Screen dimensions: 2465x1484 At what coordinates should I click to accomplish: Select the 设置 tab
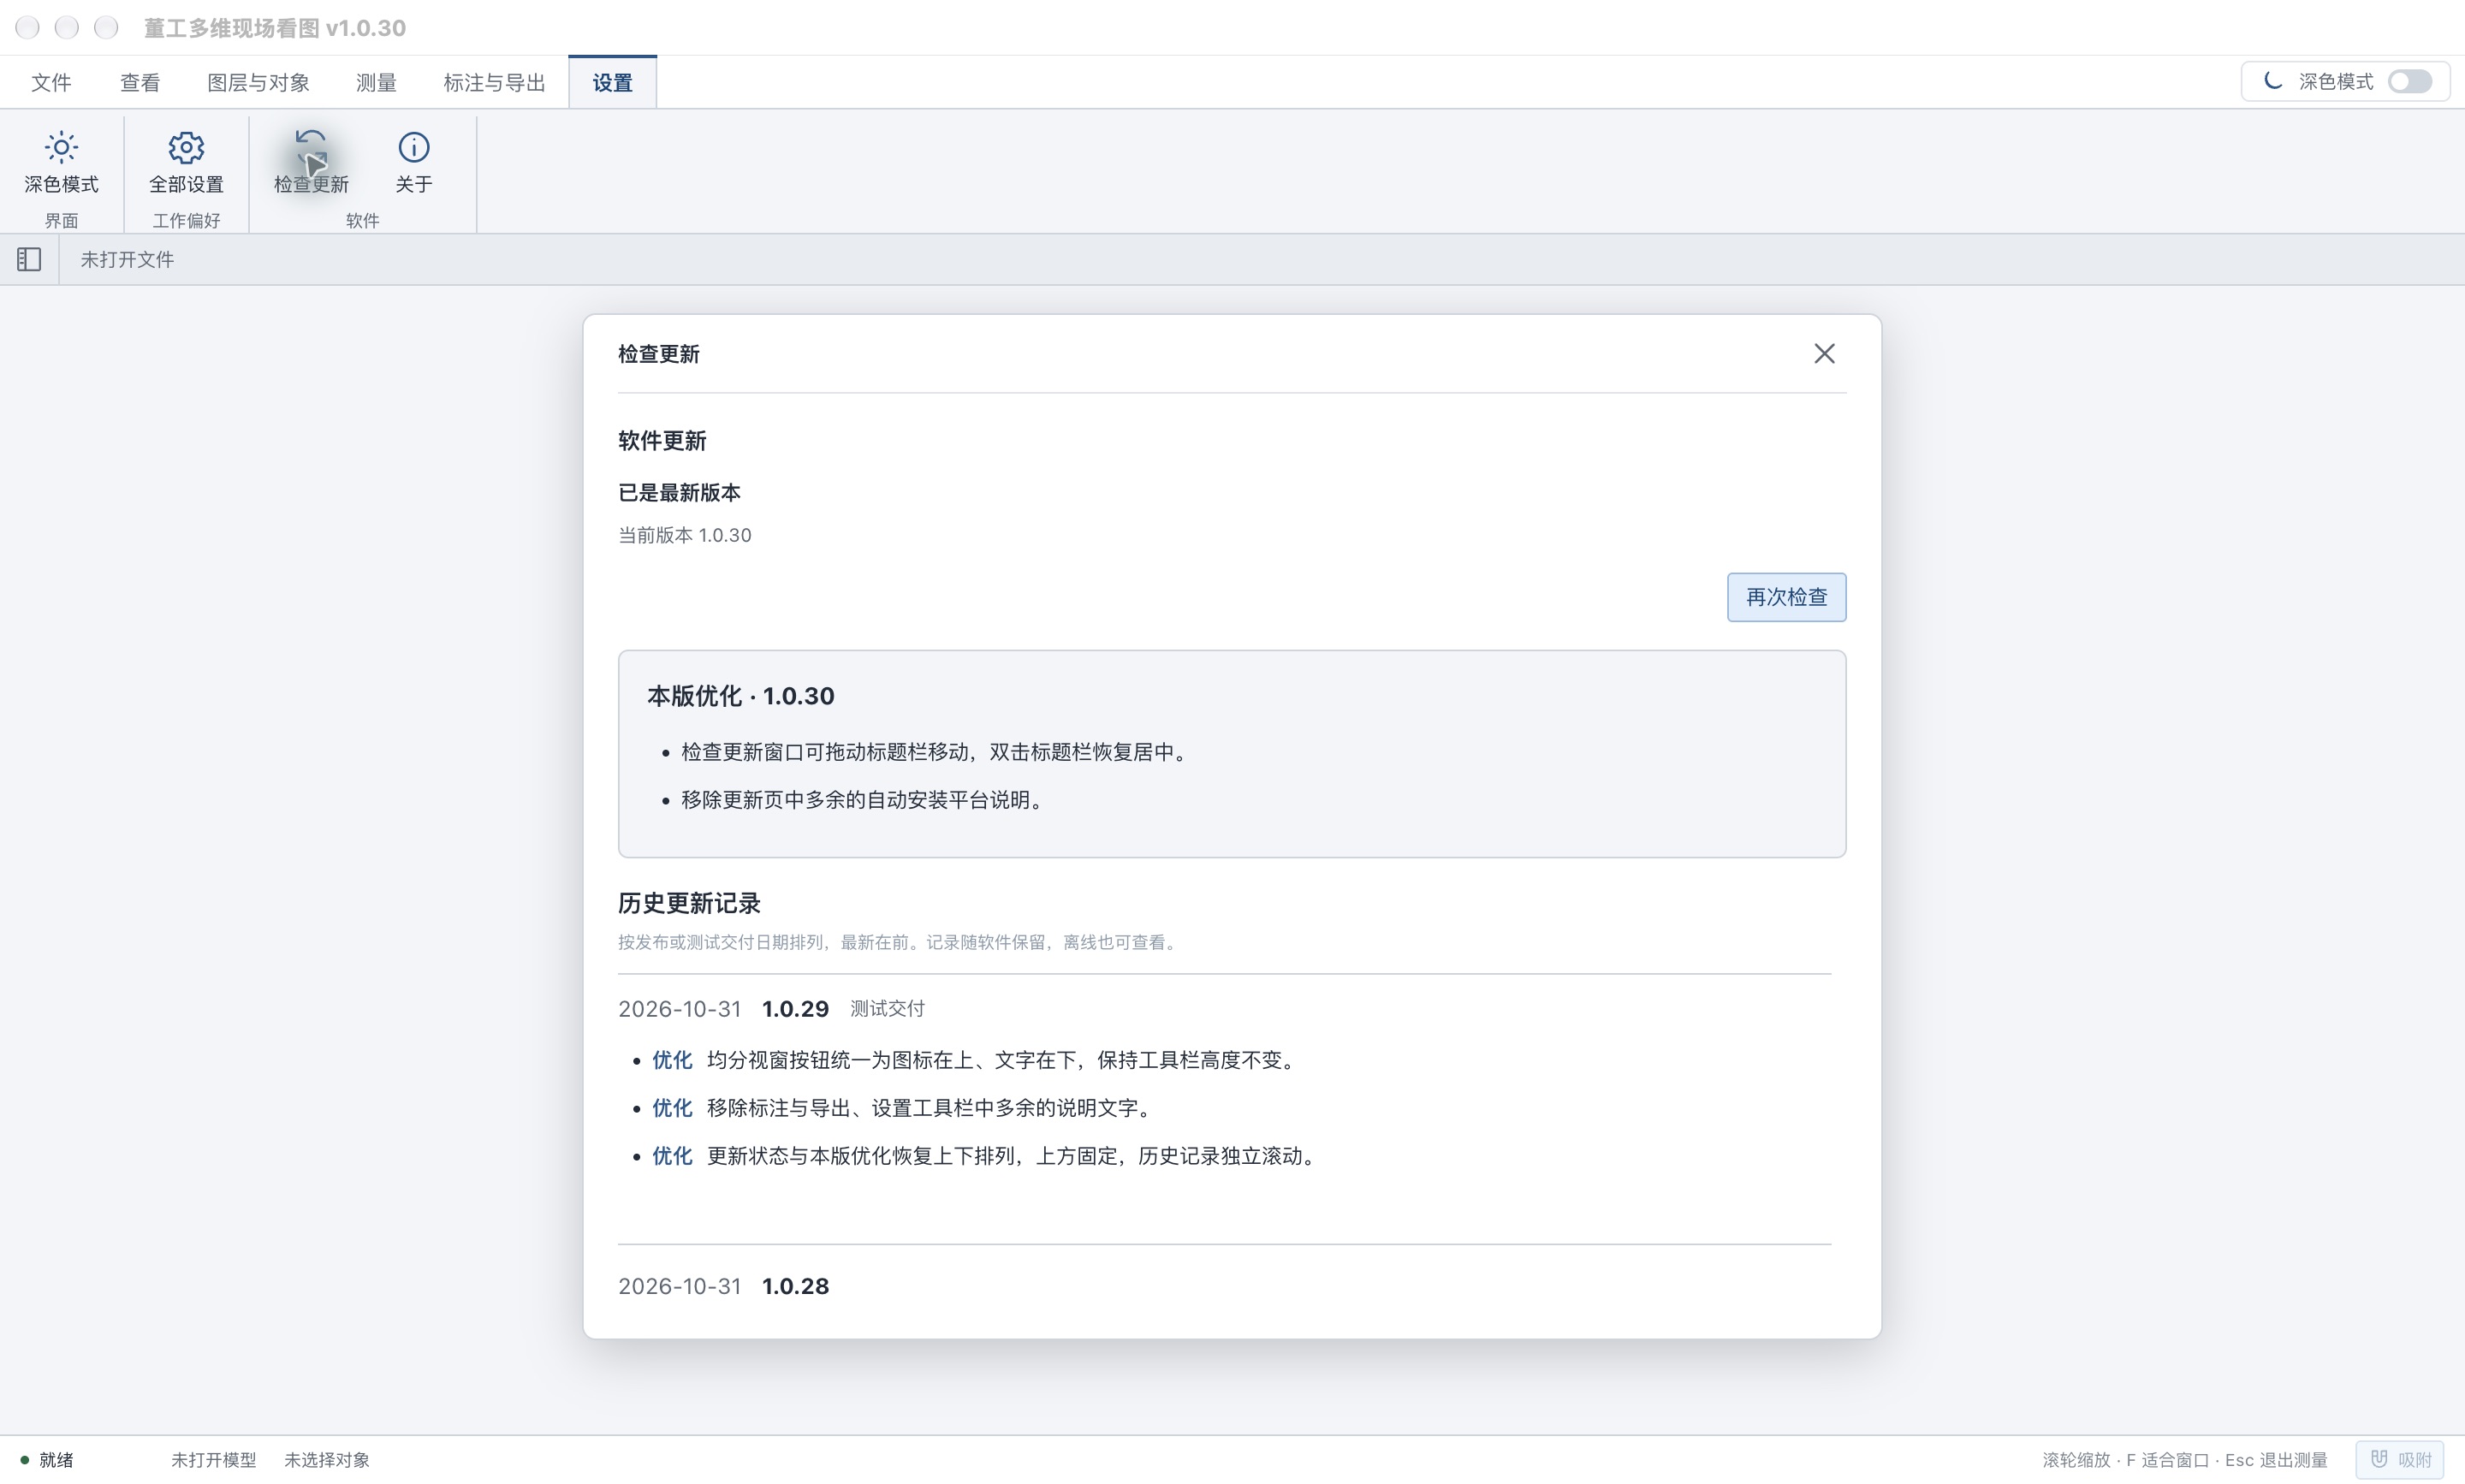pyautogui.click(x=612, y=83)
